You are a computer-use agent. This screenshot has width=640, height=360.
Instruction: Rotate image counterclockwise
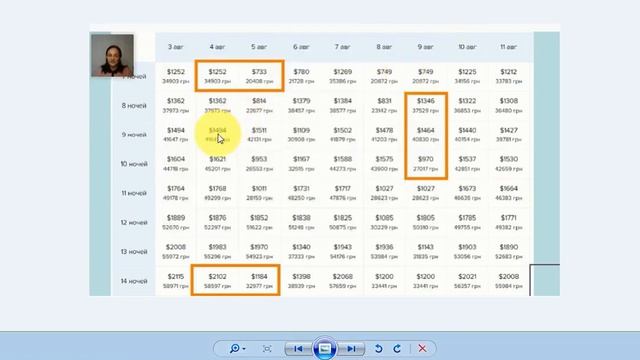click(x=378, y=349)
